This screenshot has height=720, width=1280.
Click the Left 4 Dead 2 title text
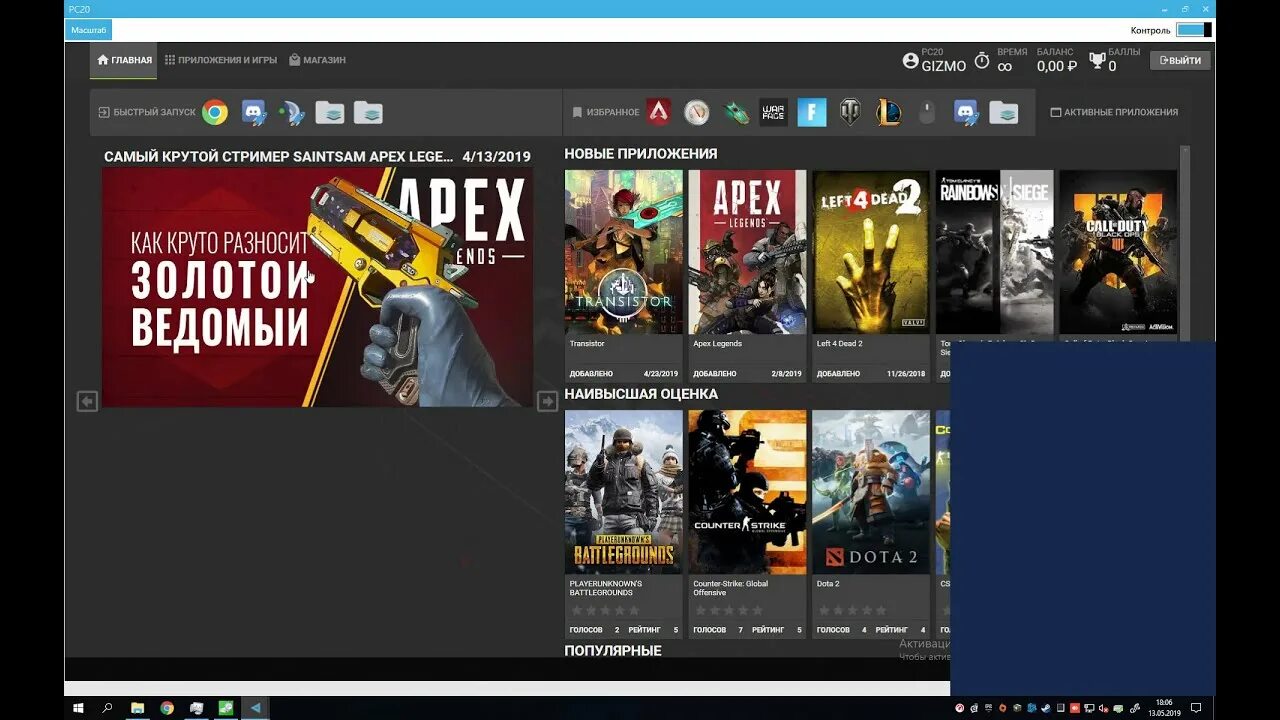(x=839, y=344)
